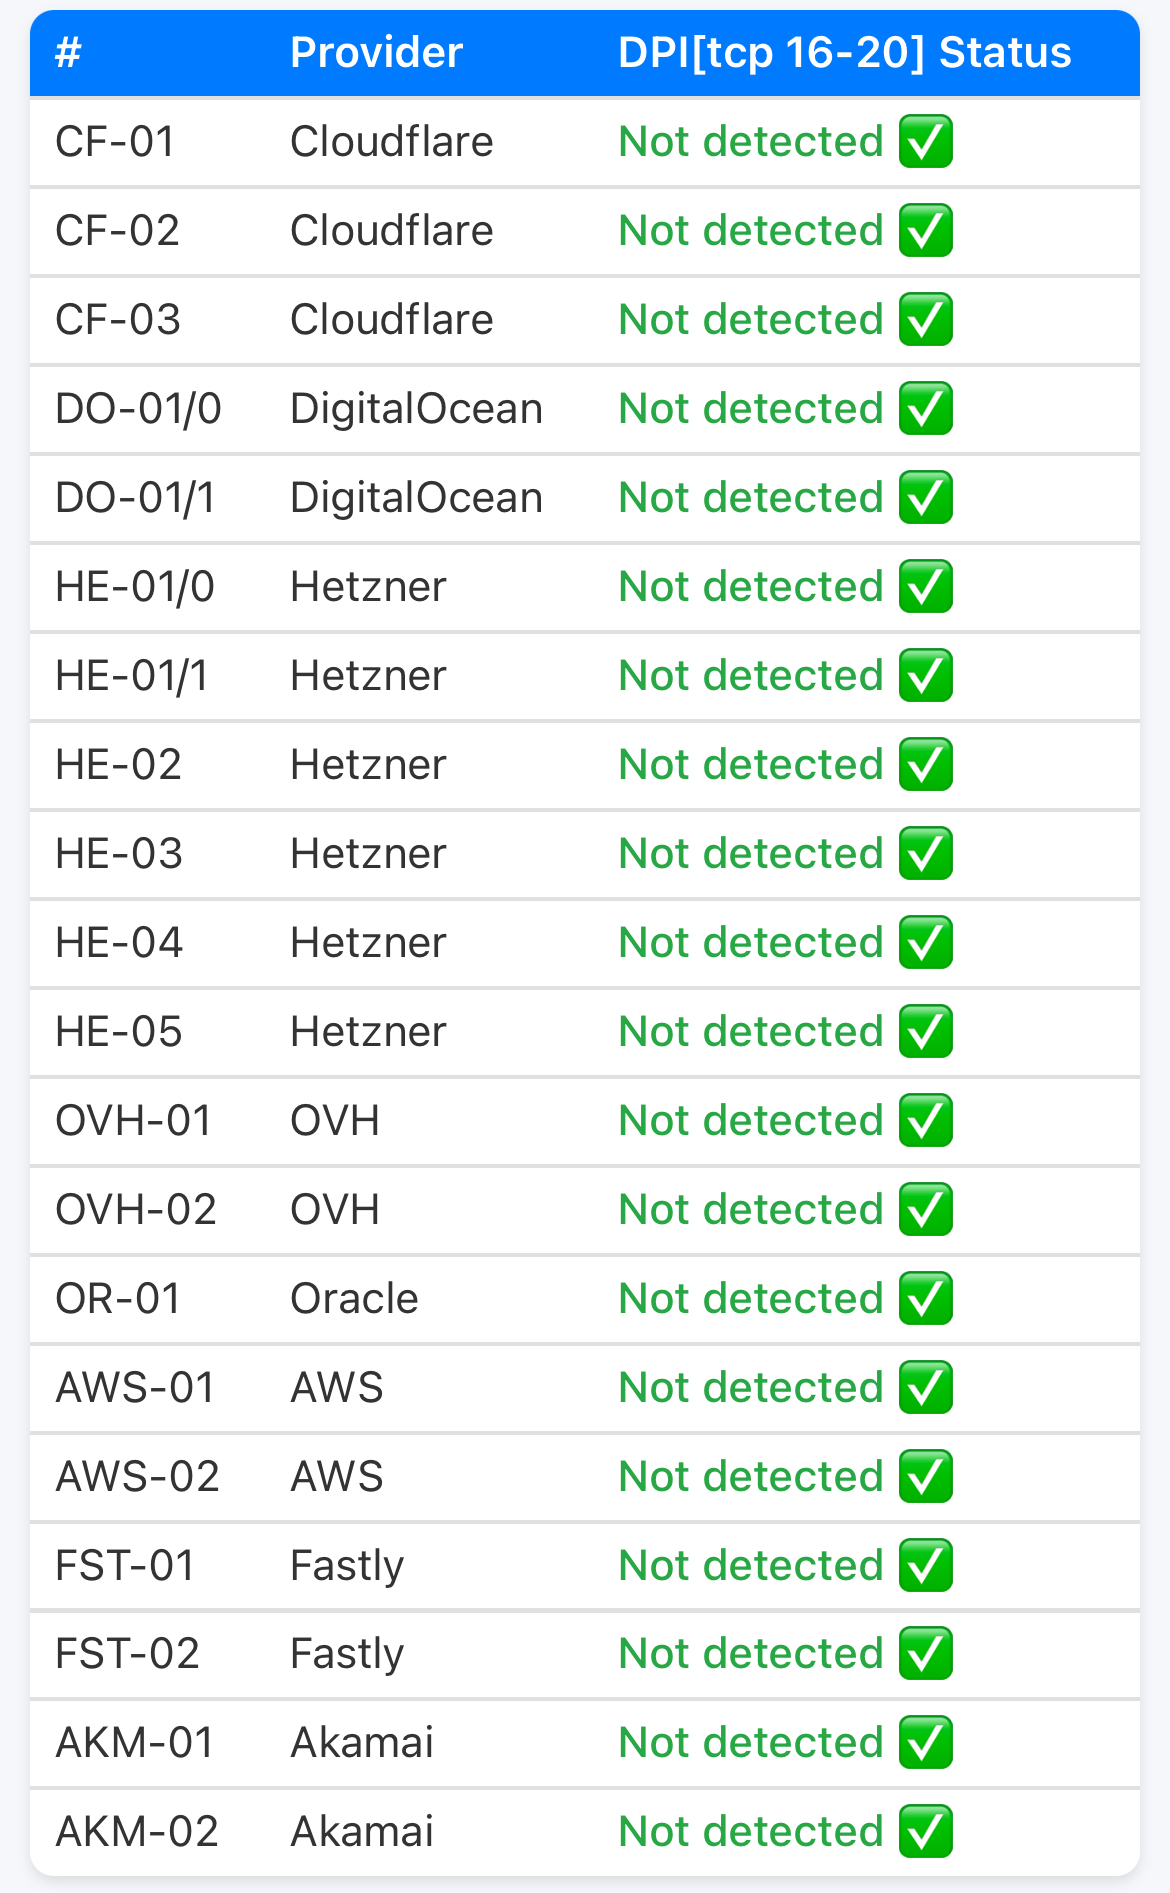This screenshot has width=1170, height=1893.
Task: Select the HE-01/1 row identifier
Action: 132,676
